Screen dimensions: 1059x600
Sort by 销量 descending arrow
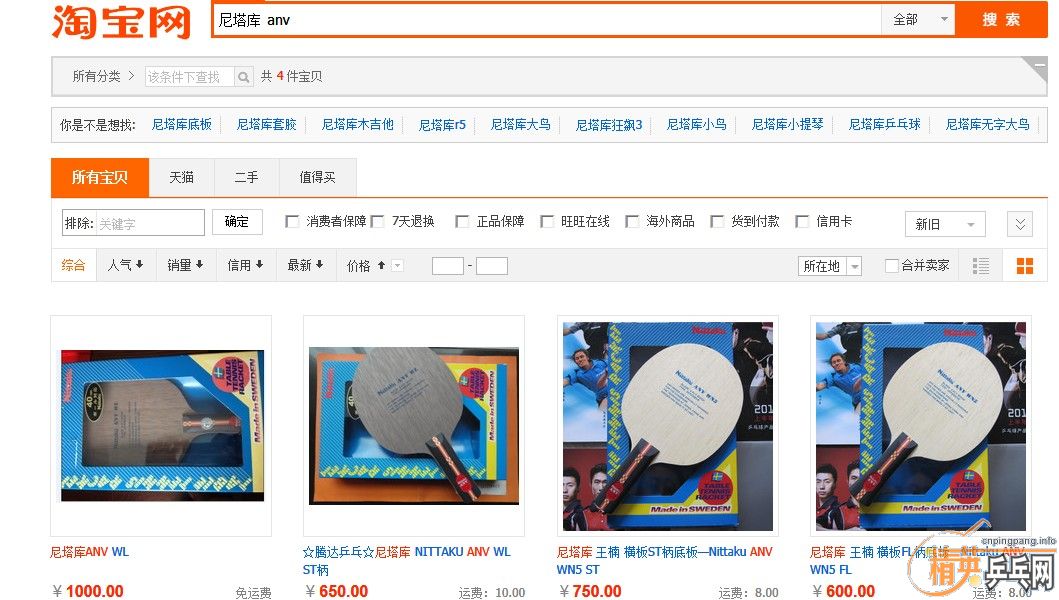[200, 265]
